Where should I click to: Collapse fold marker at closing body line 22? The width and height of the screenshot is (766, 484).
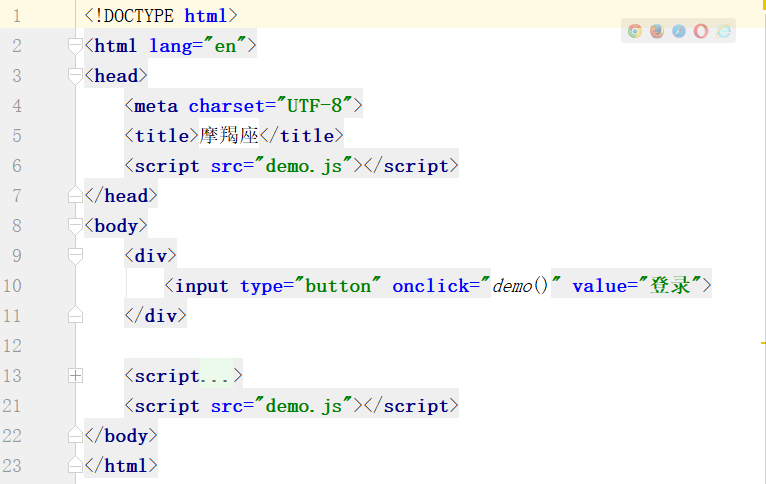[75, 435]
